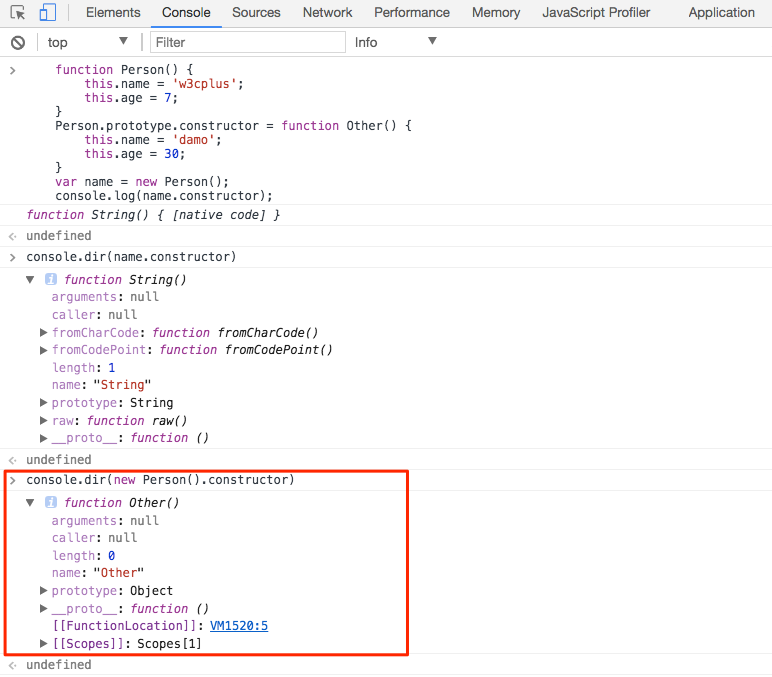
Task: Click the info badge next to function Other()
Action: coord(51,502)
